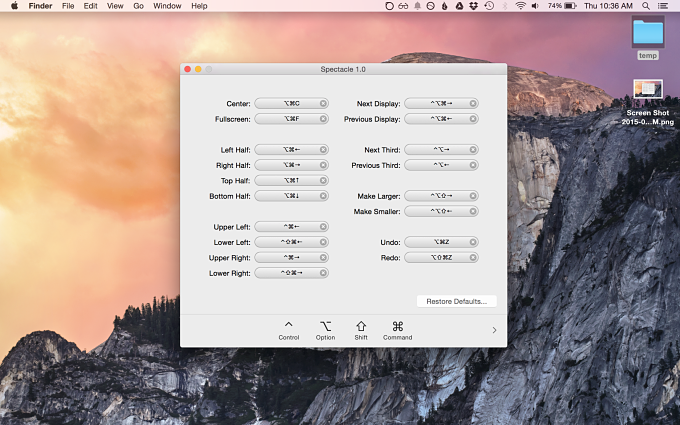Screen dimensions: 680x425
Task: Clear the Redo shortcut x icon
Action: (x=473, y=258)
